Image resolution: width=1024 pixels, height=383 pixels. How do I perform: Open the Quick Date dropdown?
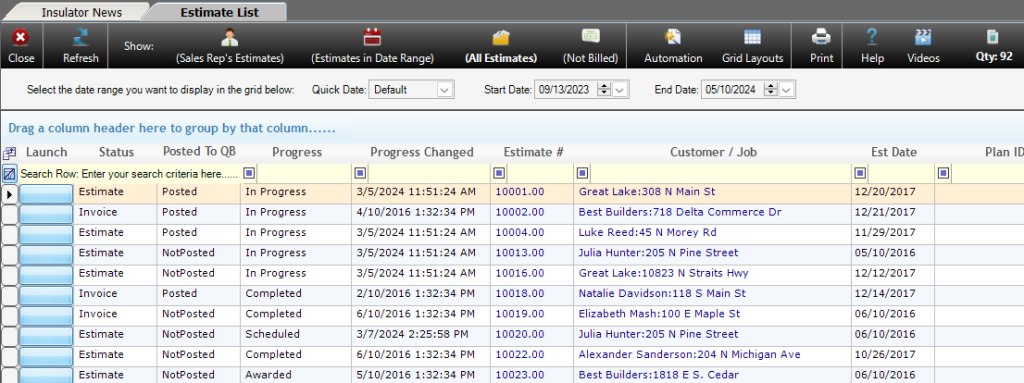445,90
